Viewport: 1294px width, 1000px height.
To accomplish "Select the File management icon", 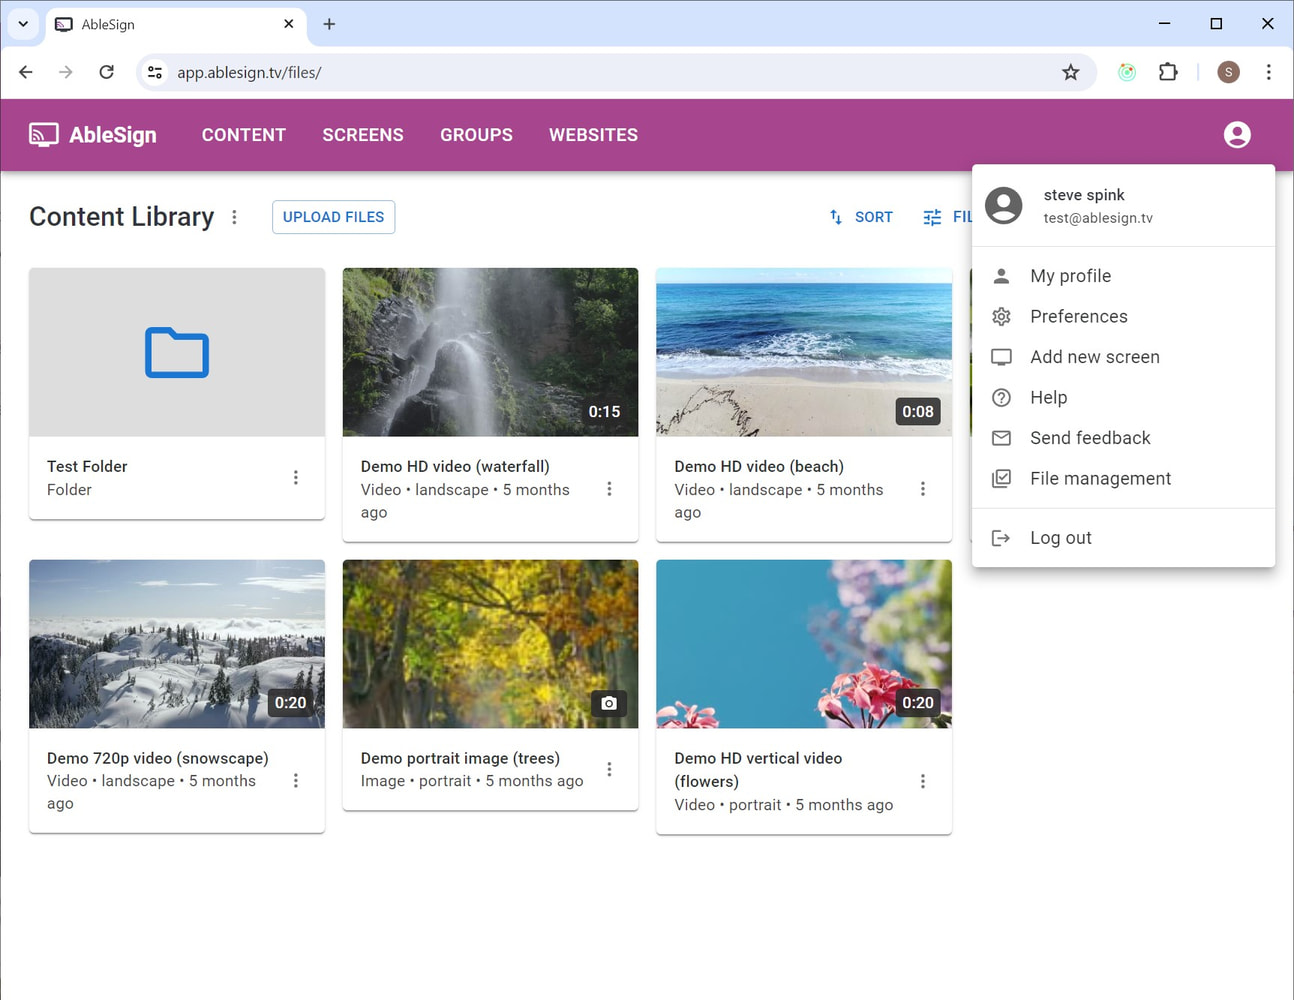I will pos(1001,478).
